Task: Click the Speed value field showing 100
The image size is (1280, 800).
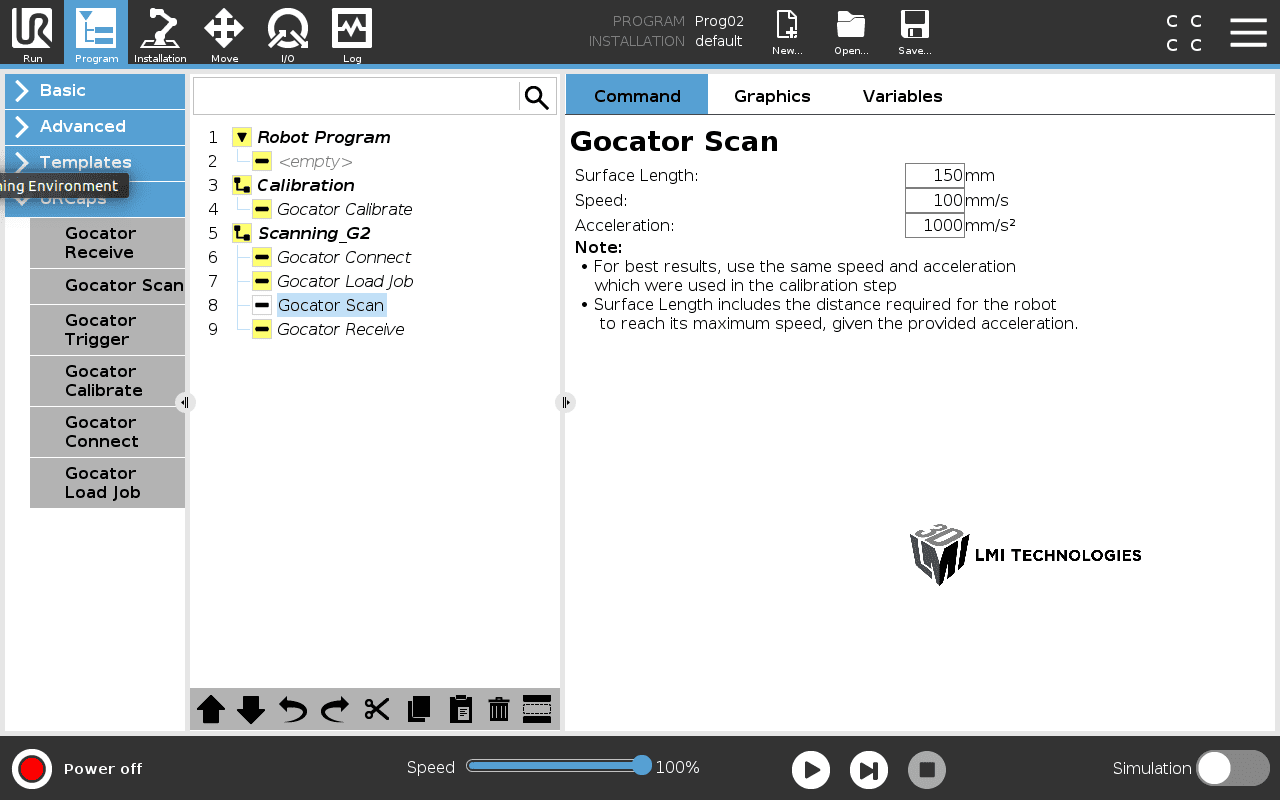Action: [x=935, y=201]
